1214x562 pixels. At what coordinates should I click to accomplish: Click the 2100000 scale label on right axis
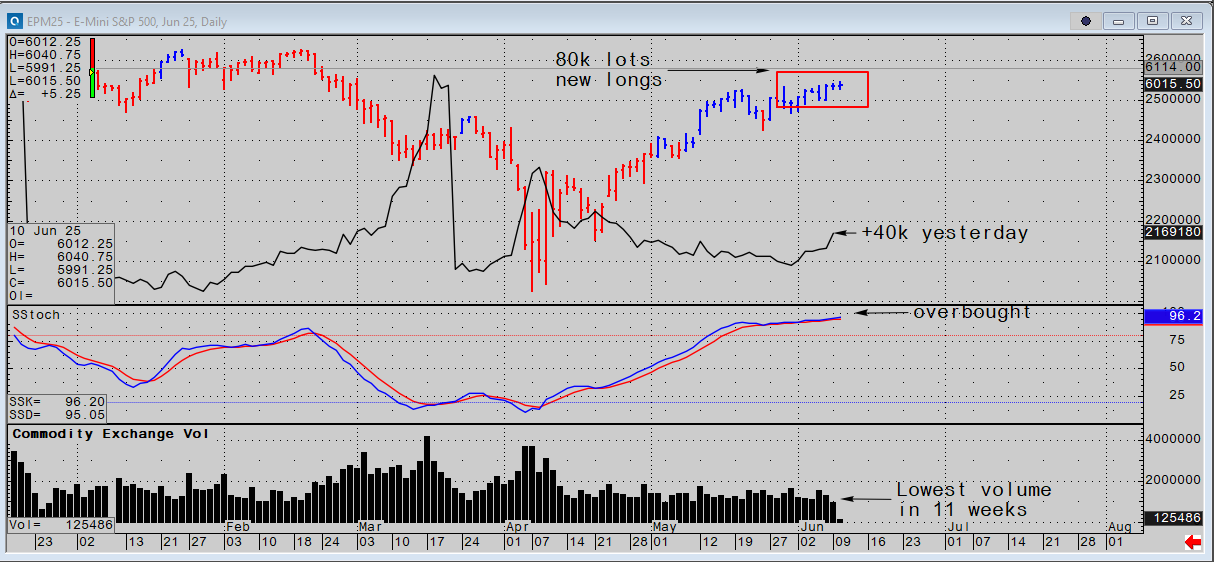pos(1172,259)
